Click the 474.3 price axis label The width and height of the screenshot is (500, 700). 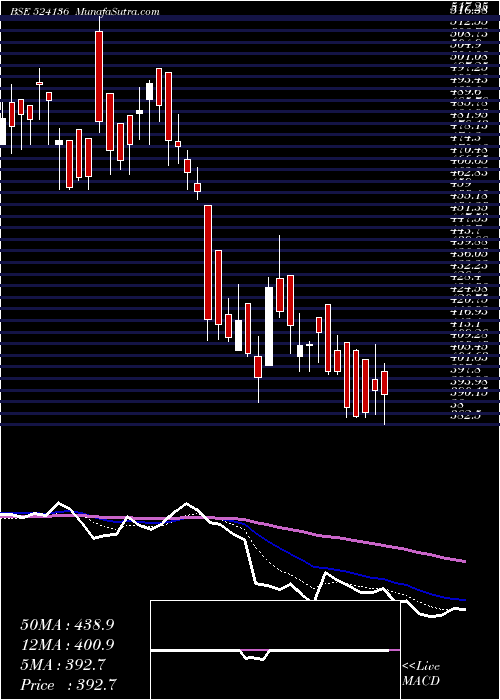coord(468,138)
